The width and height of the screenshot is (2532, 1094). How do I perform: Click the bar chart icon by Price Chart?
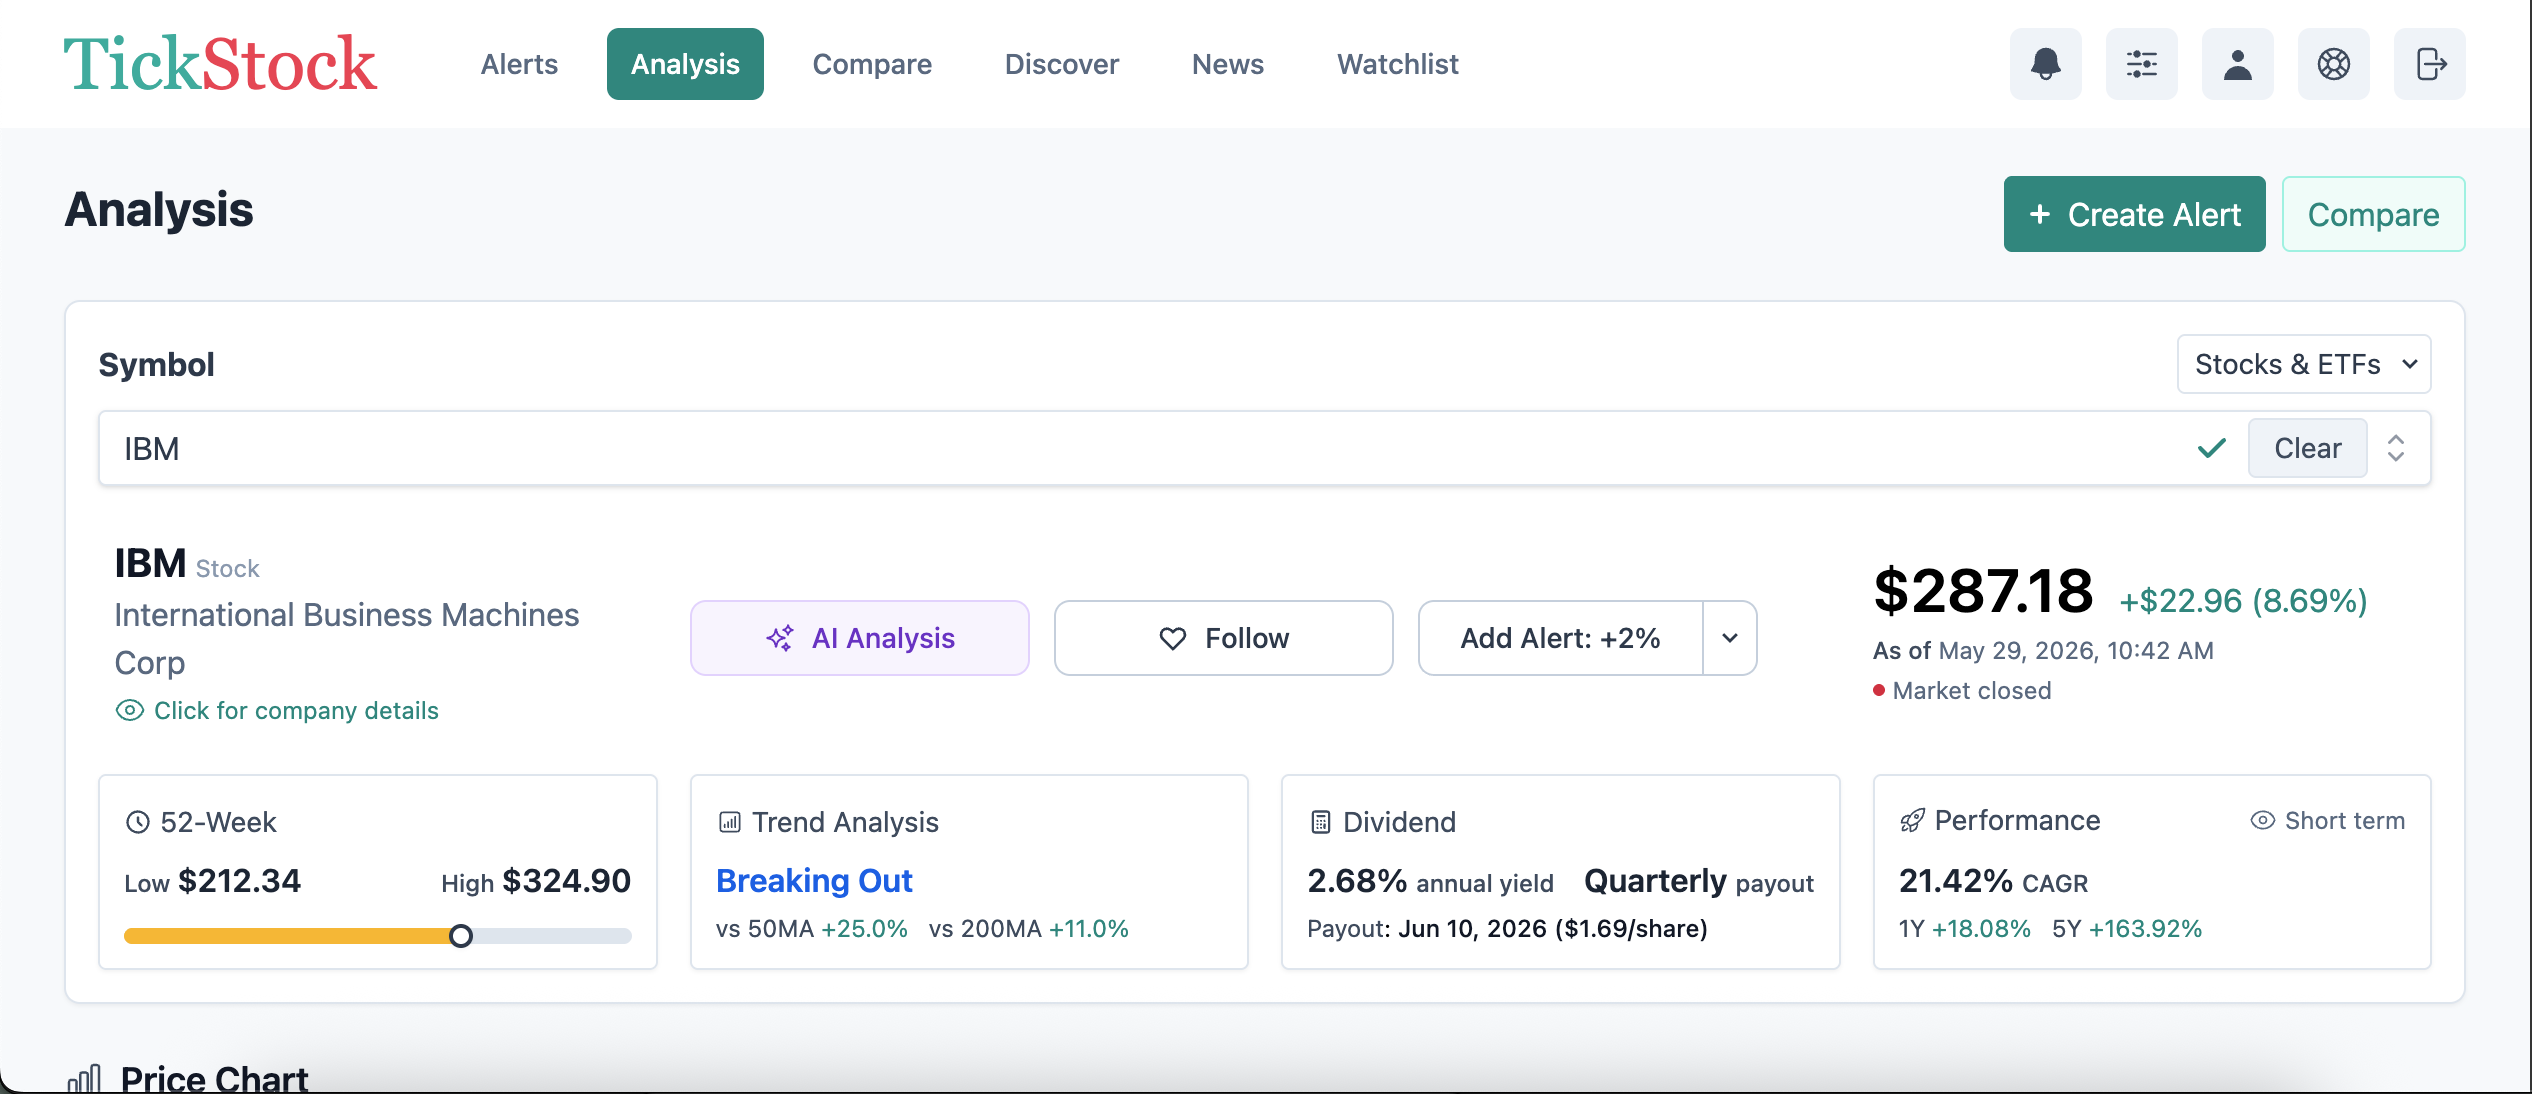click(85, 1079)
